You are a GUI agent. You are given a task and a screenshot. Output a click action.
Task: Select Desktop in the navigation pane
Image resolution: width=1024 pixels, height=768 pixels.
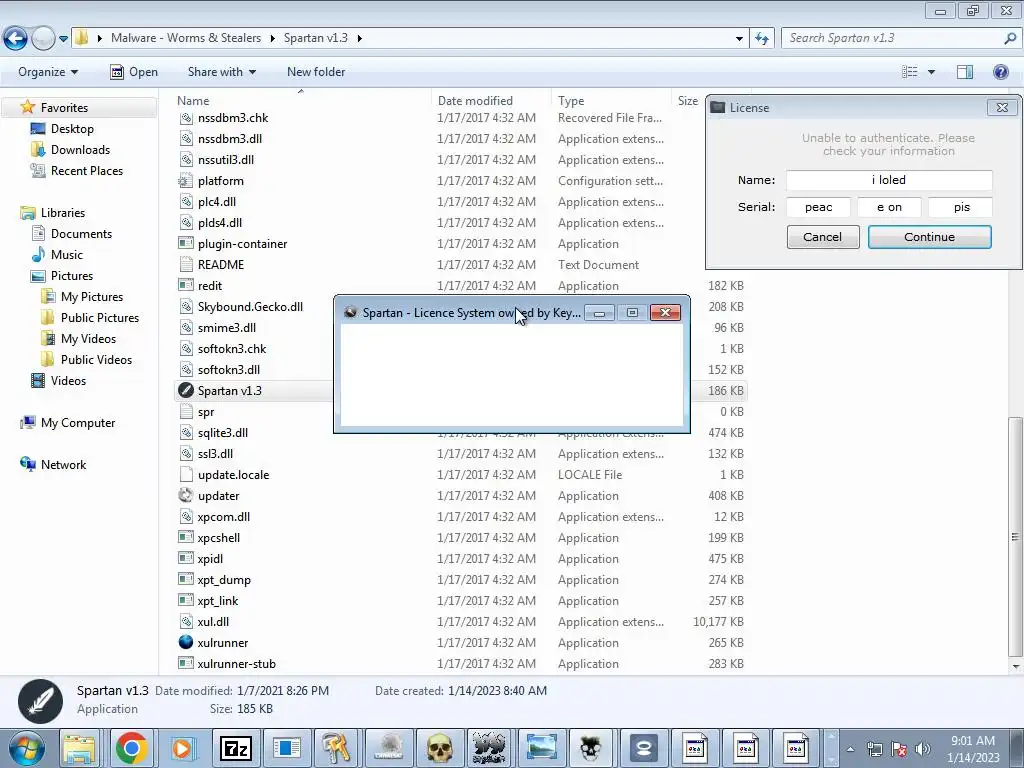click(72, 129)
